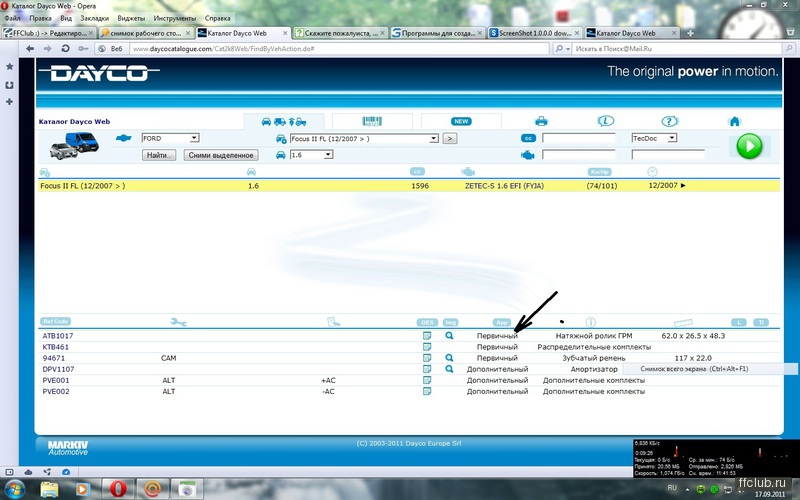800x500 pixels.
Task: Open the 1.6 engine dropdown
Action: tap(312, 155)
